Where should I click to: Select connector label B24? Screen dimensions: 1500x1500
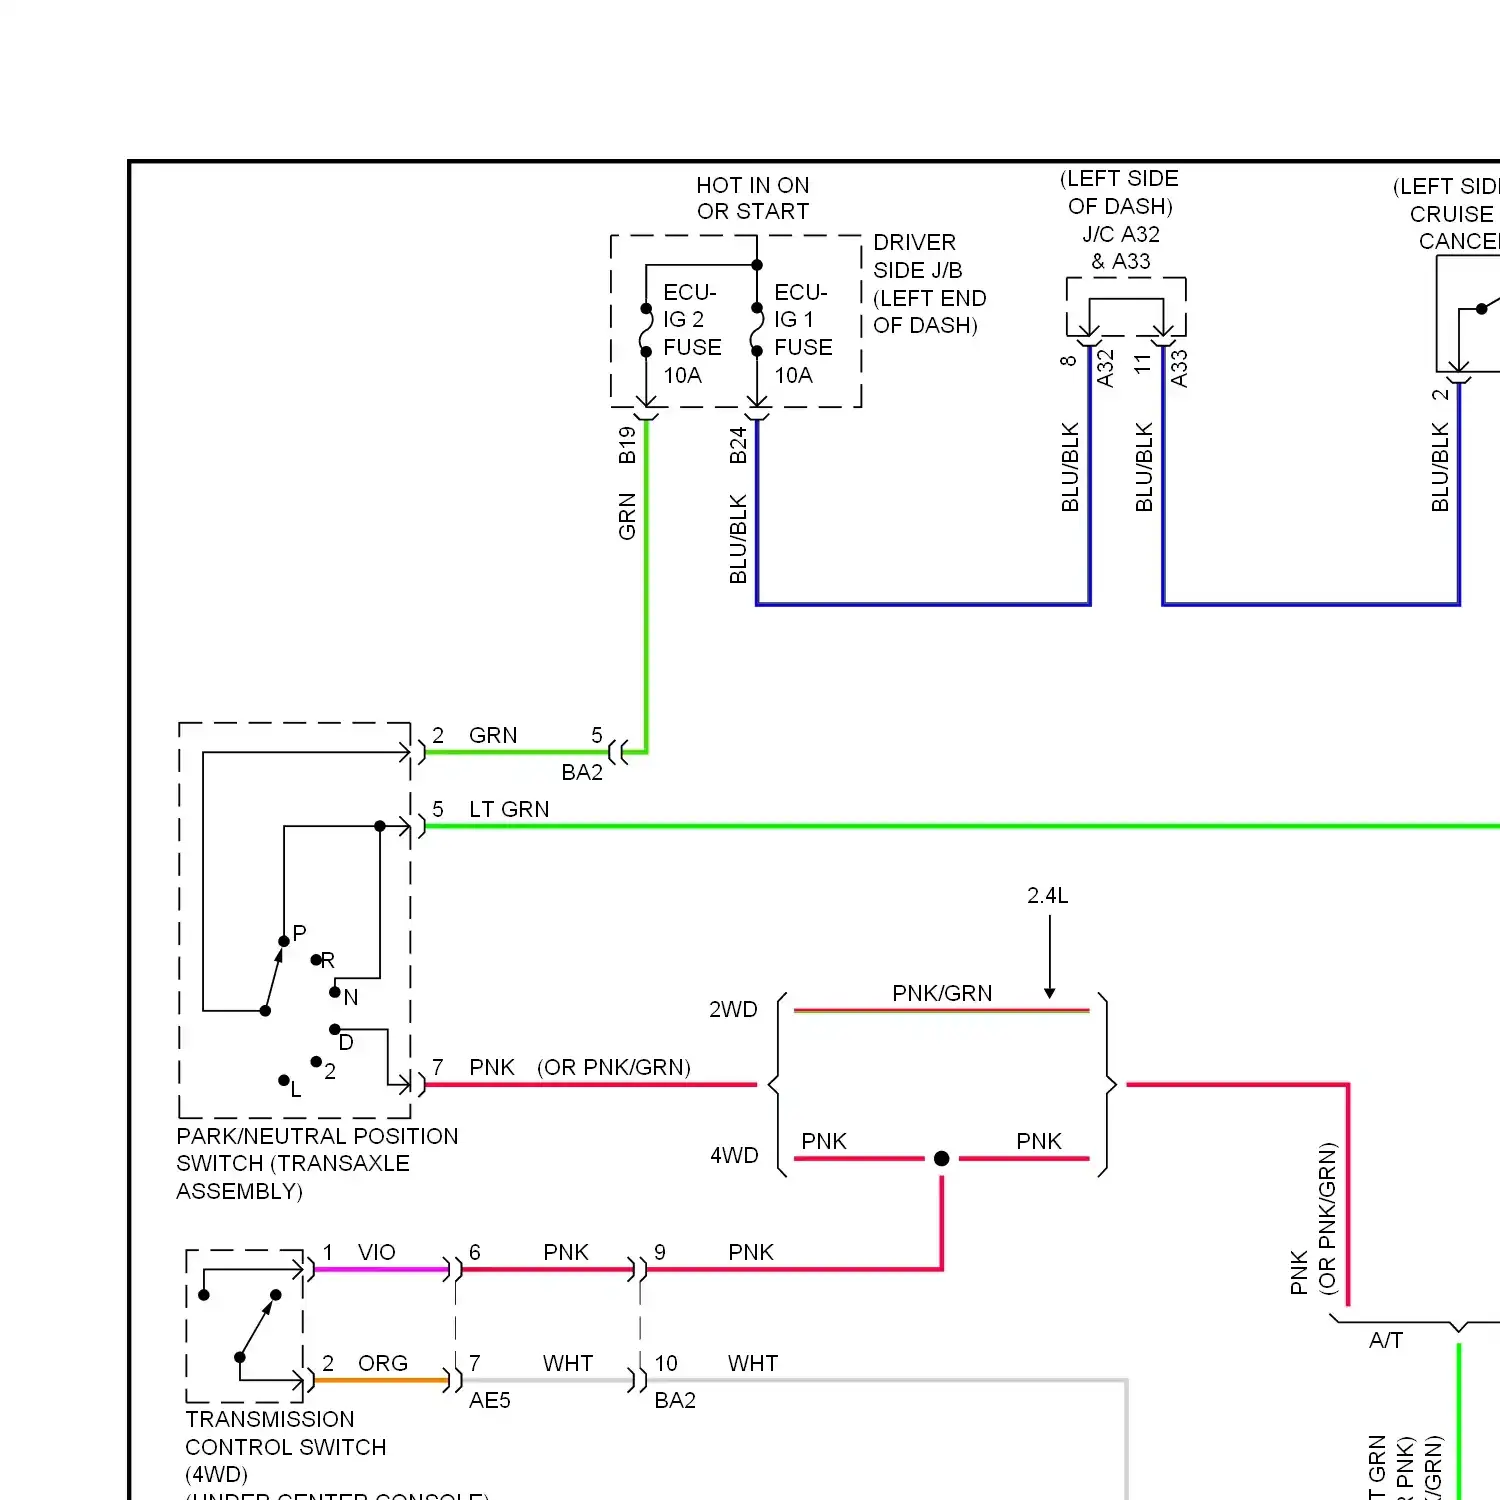tap(738, 445)
